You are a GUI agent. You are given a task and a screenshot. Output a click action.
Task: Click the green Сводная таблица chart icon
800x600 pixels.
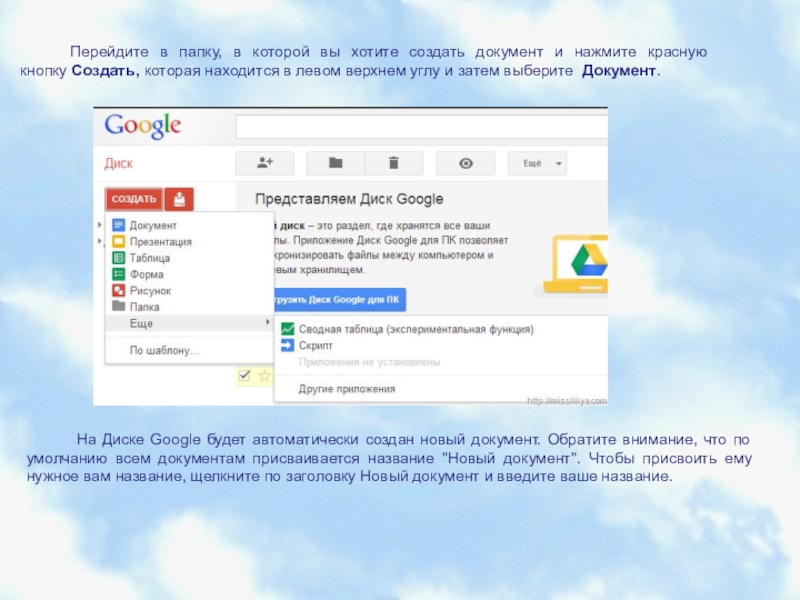point(288,329)
